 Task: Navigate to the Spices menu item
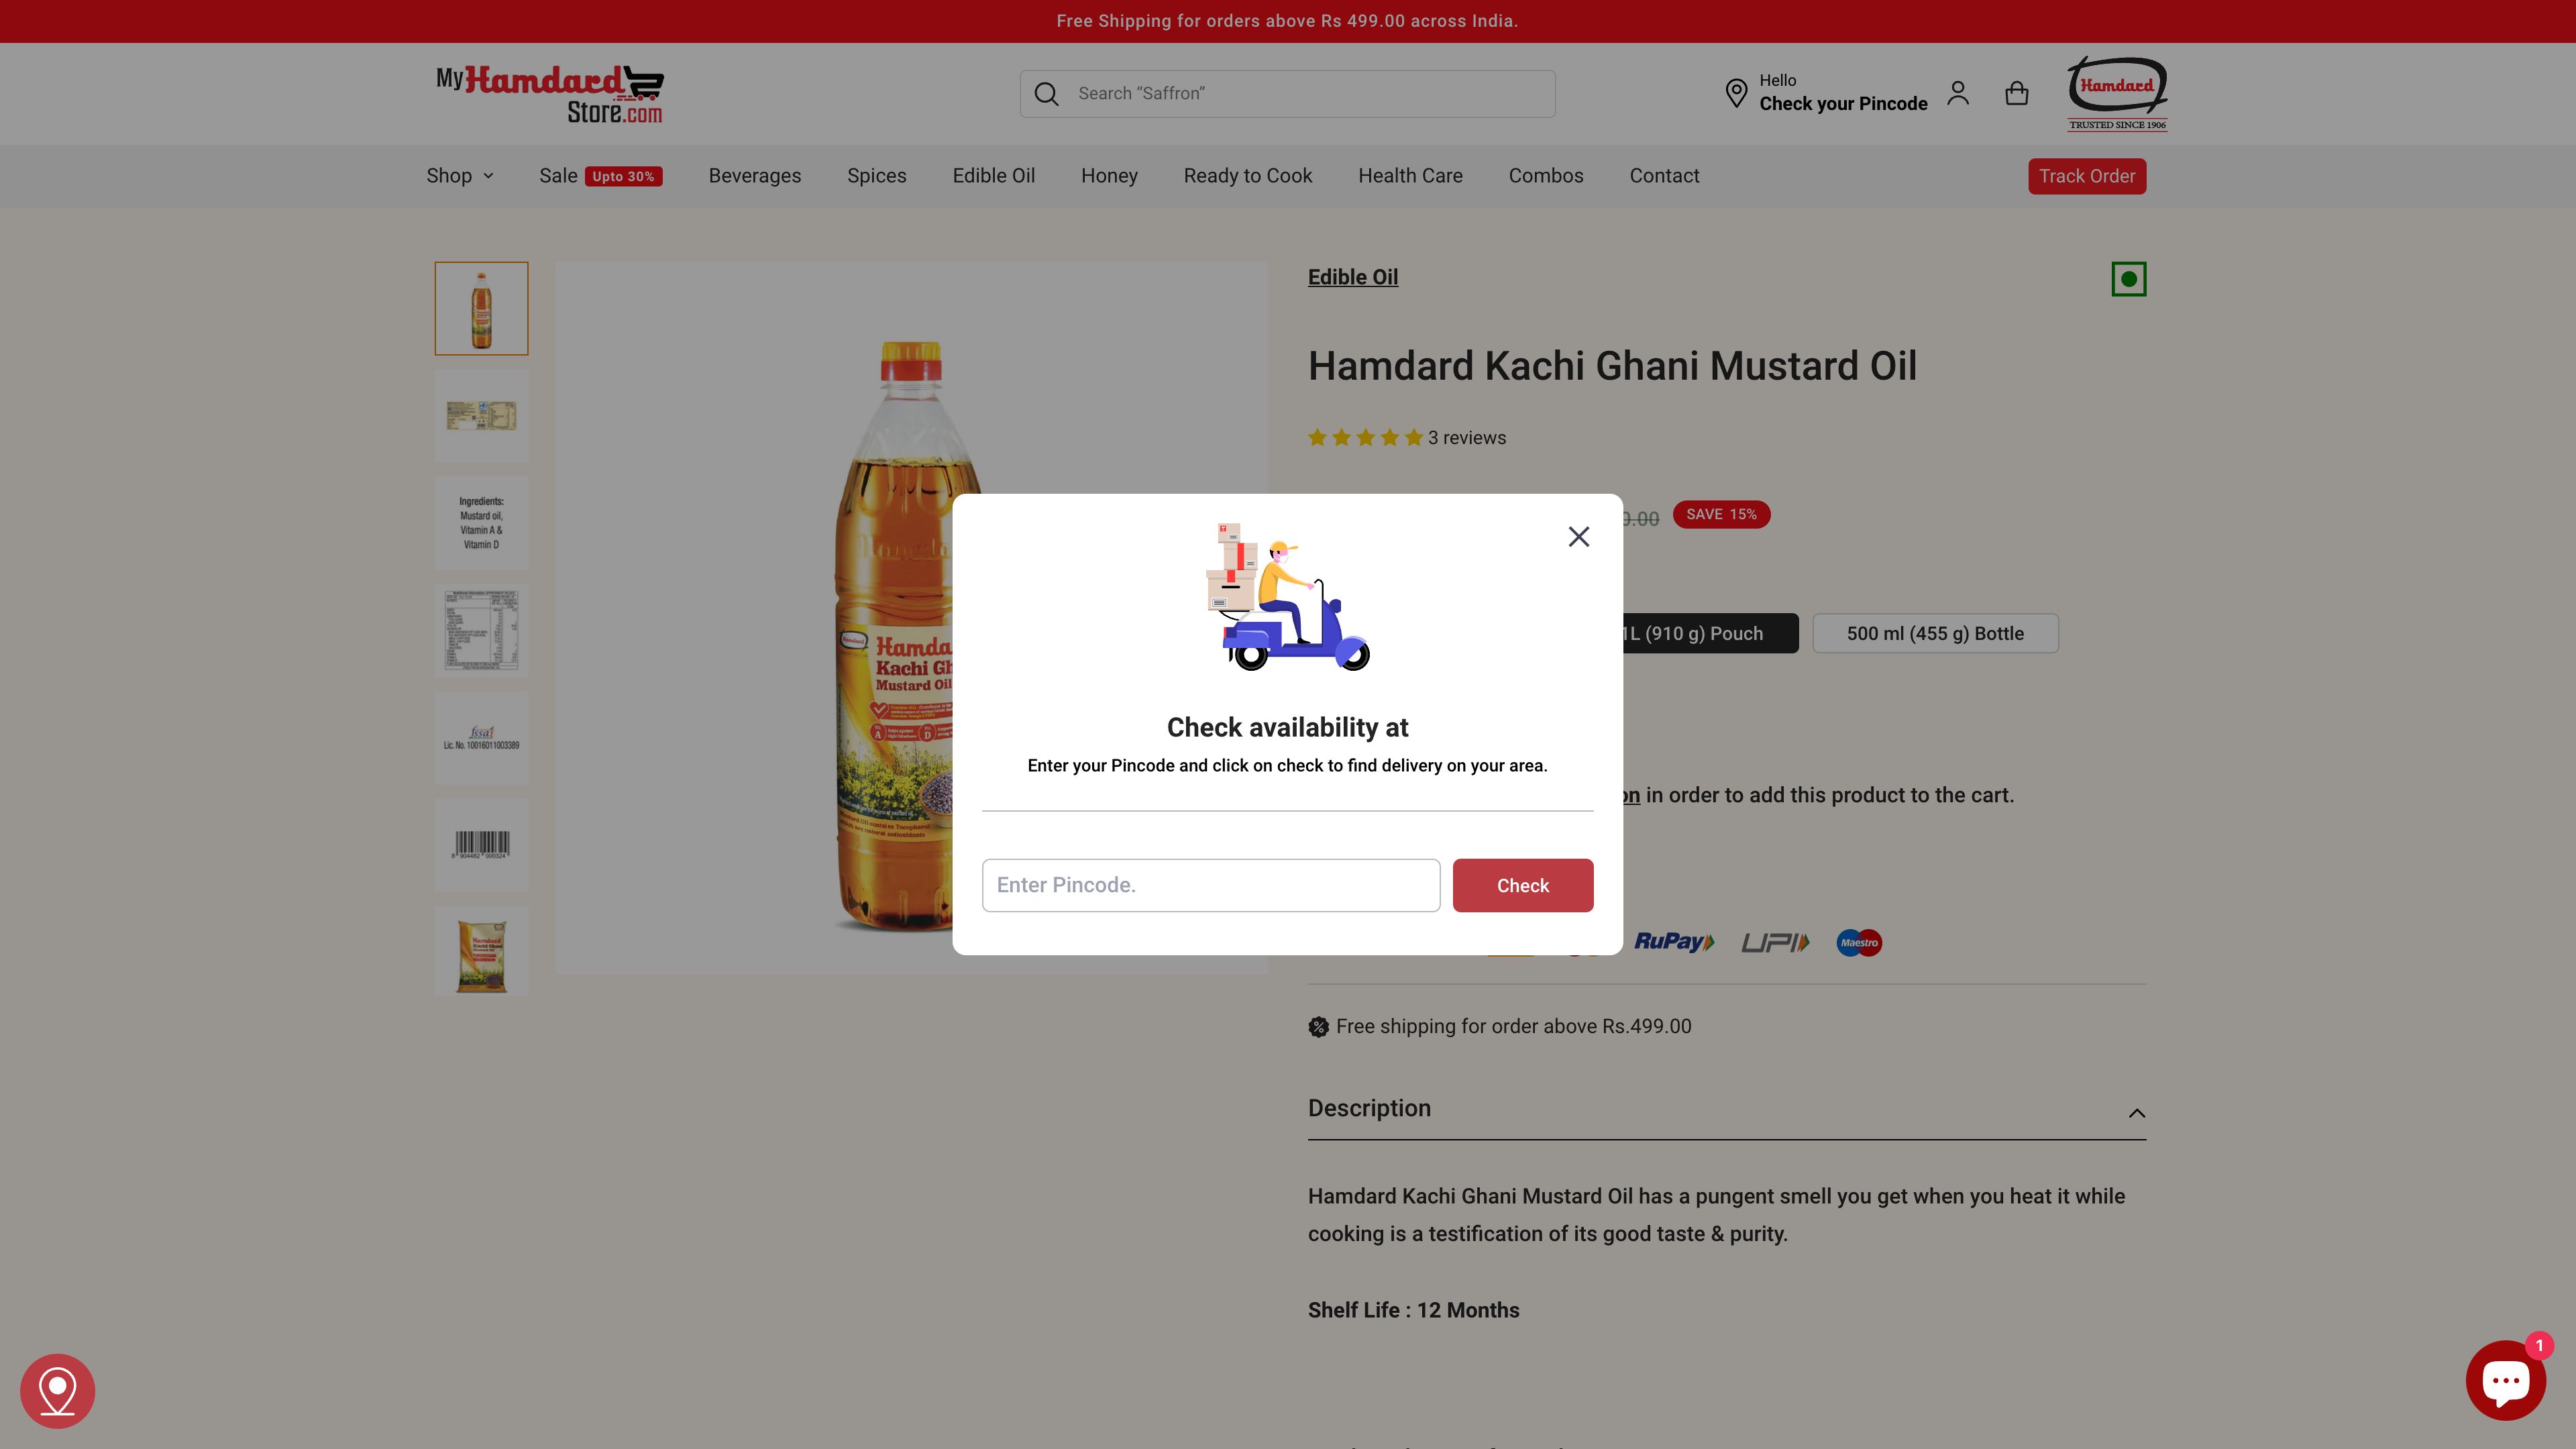(876, 176)
